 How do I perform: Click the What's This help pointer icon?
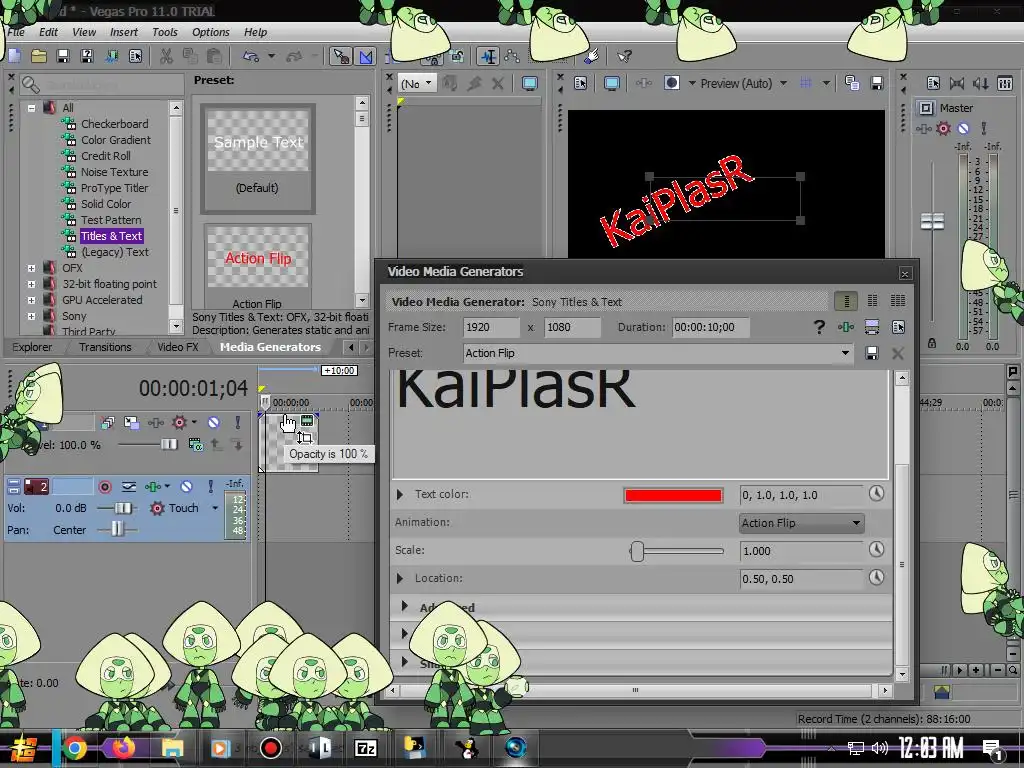624,56
